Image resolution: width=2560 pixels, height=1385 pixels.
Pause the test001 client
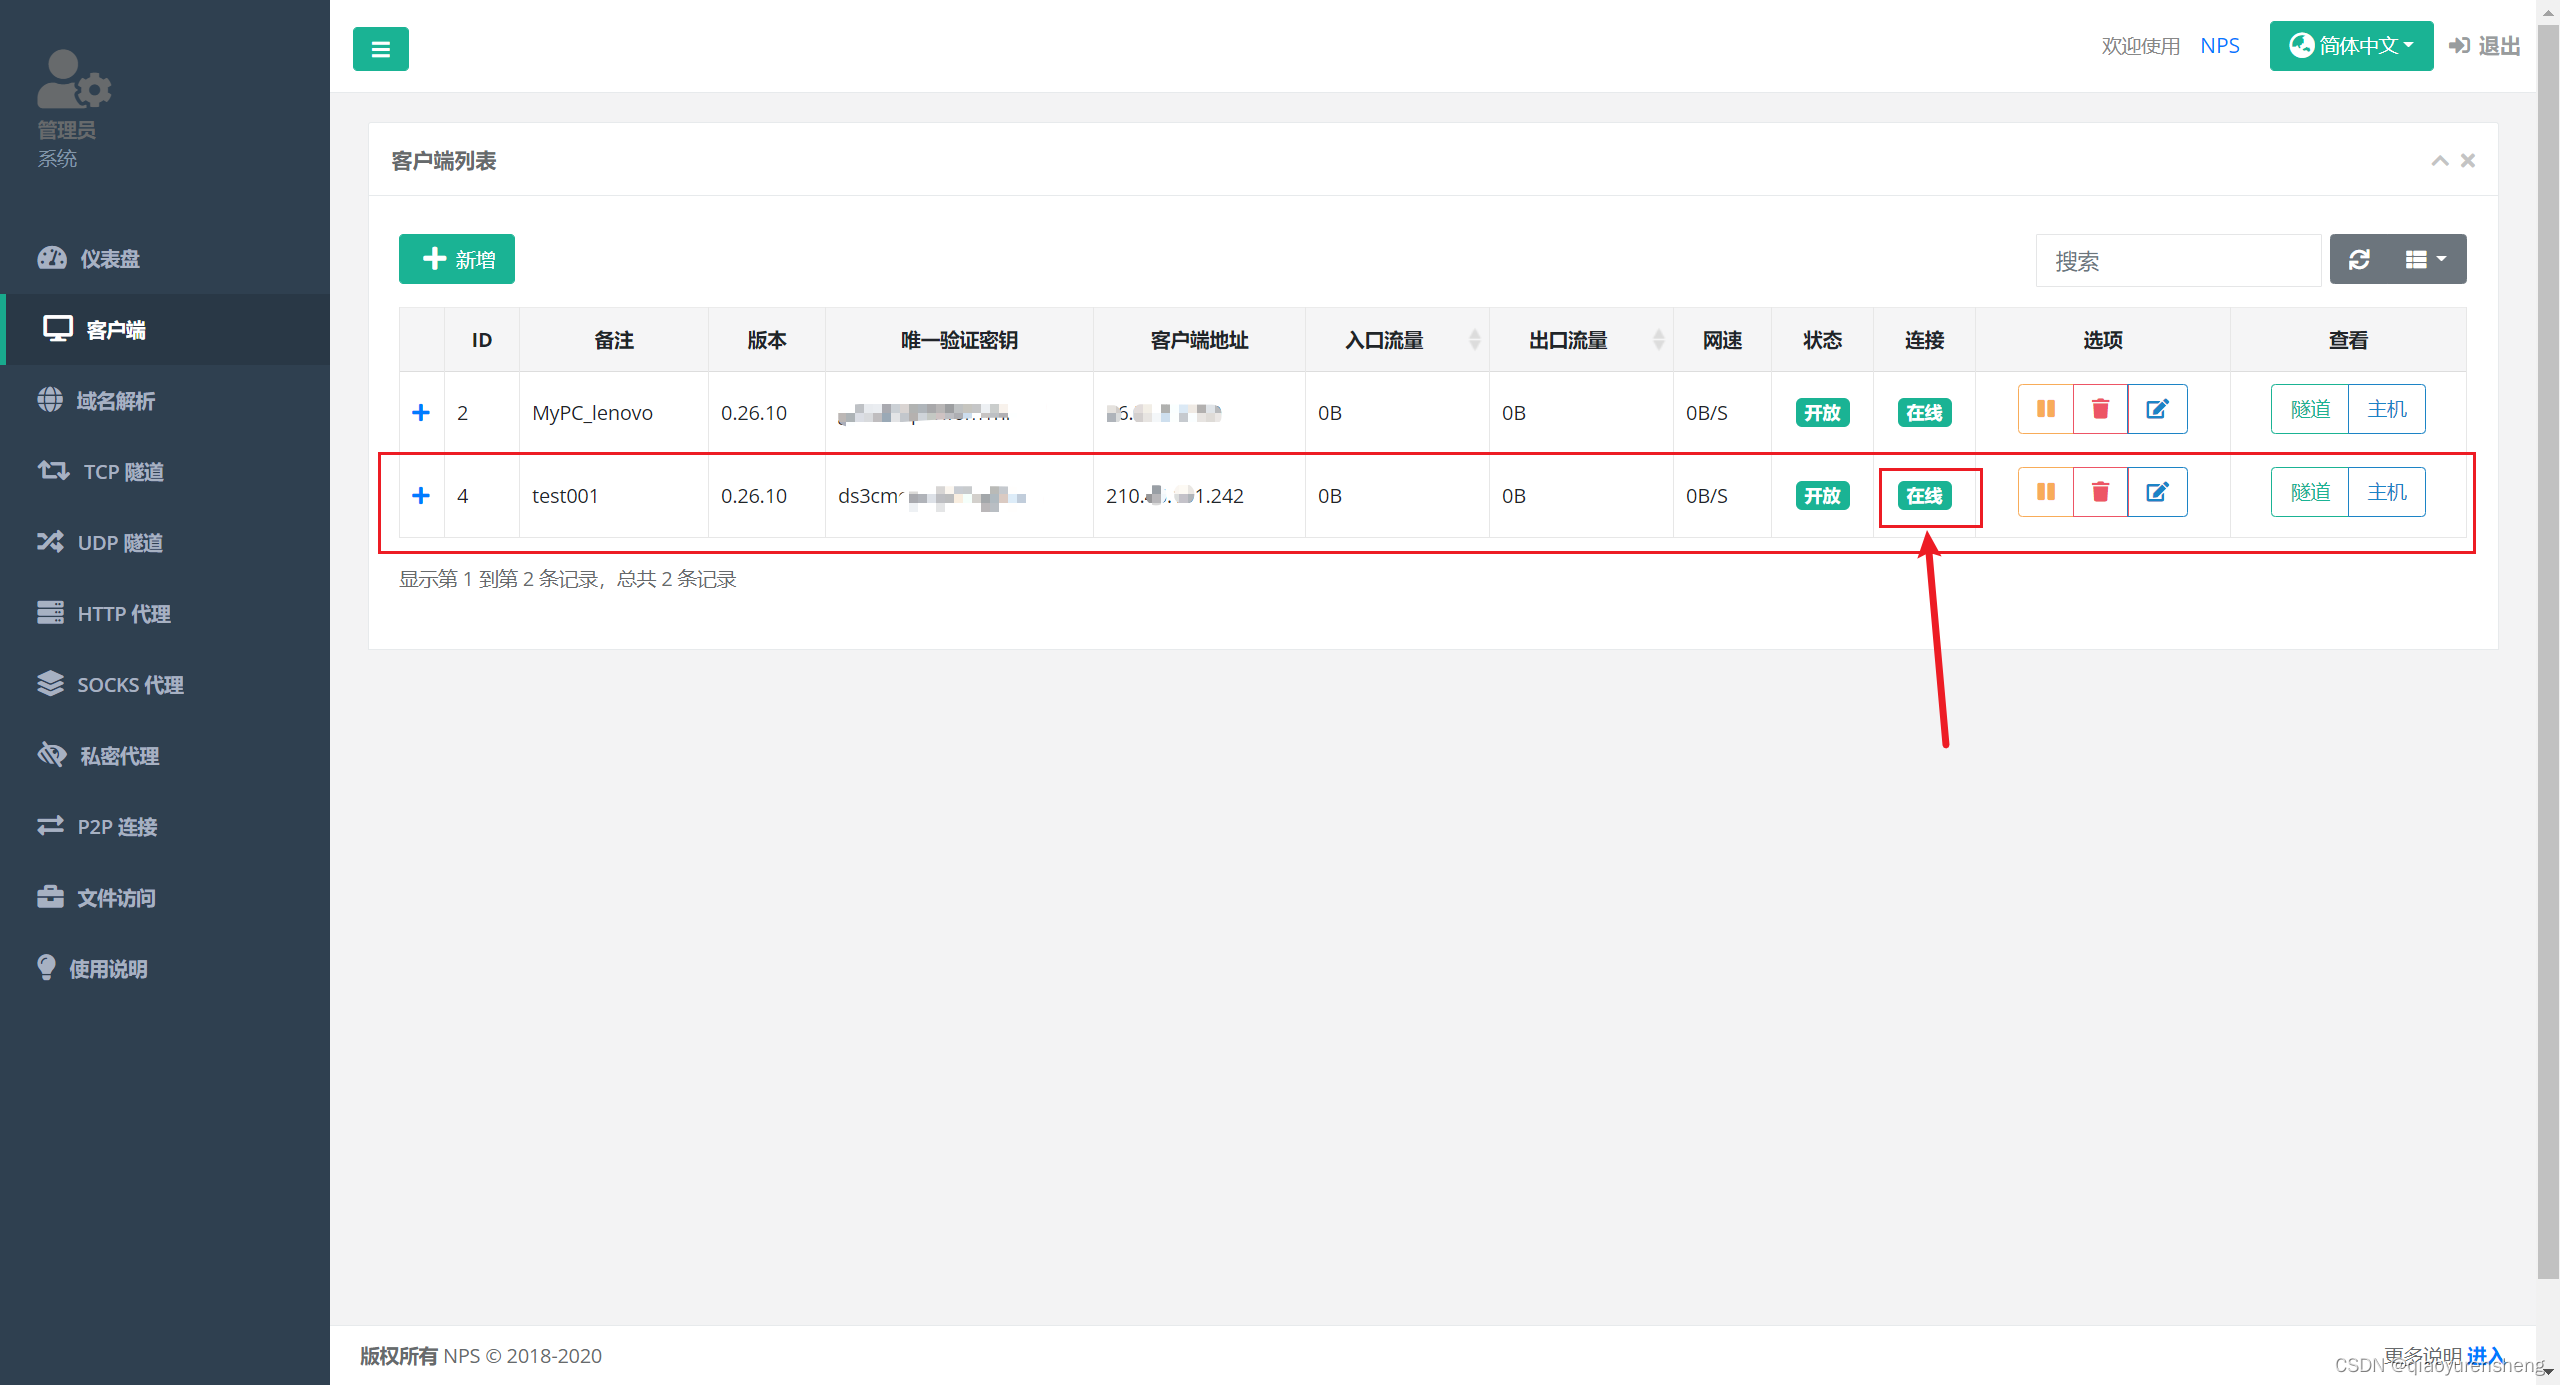click(x=2045, y=492)
